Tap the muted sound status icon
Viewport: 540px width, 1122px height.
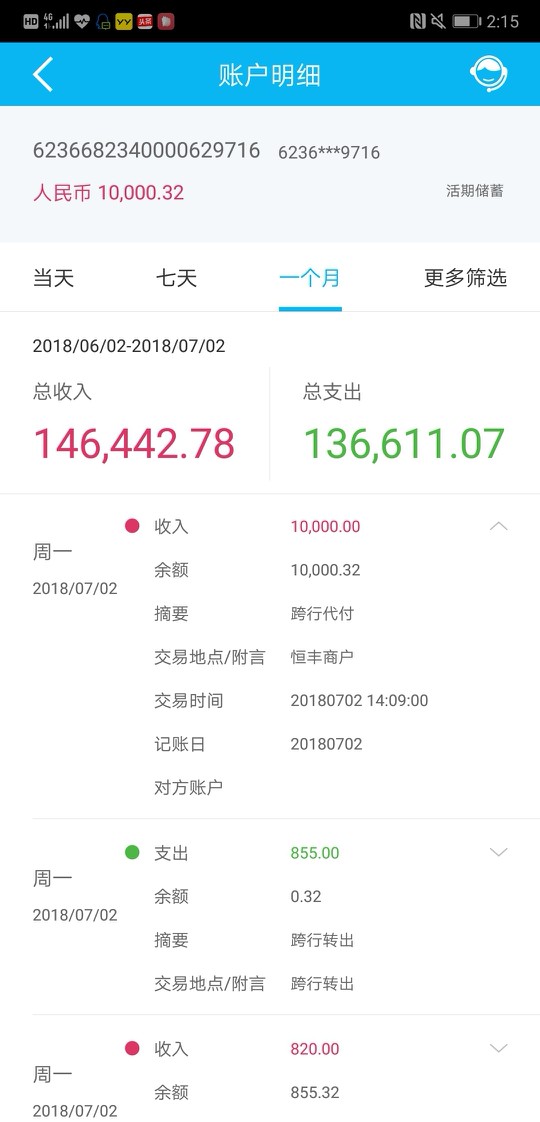[x=438, y=21]
